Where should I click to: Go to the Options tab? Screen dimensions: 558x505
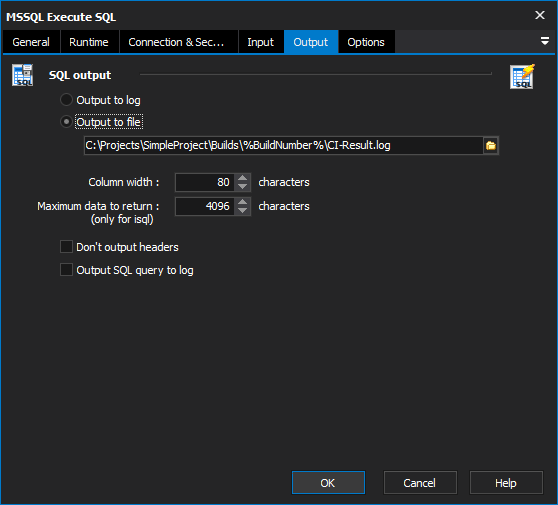(366, 42)
